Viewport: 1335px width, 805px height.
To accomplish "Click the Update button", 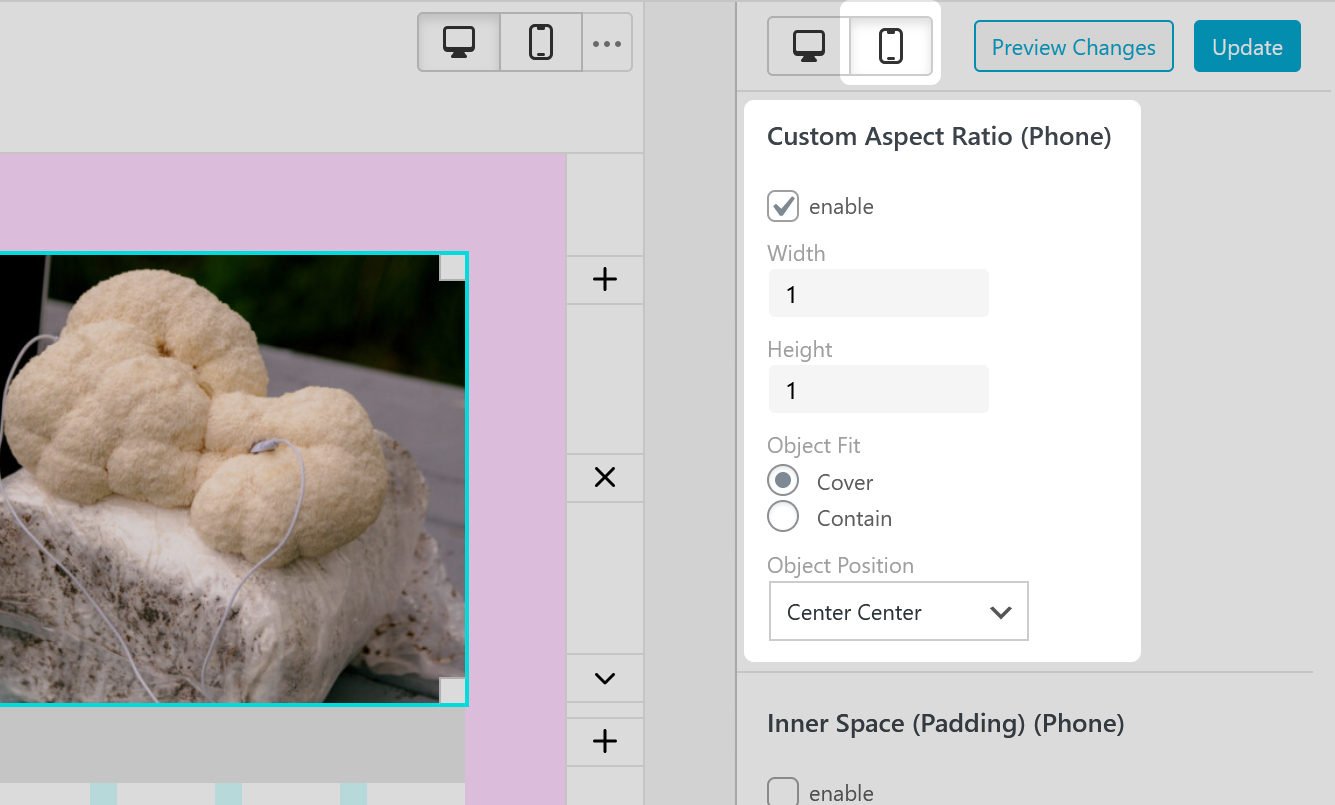I will tap(1246, 46).
